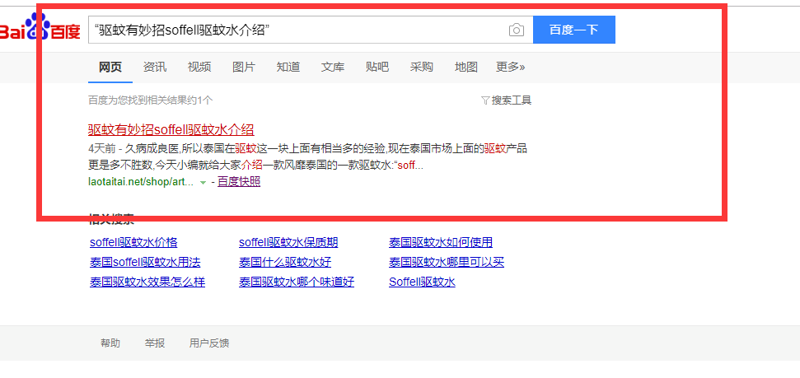This screenshot has width=800, height=378.
Task: Click the 举报 footer link
Action: (x=155, y=343)
